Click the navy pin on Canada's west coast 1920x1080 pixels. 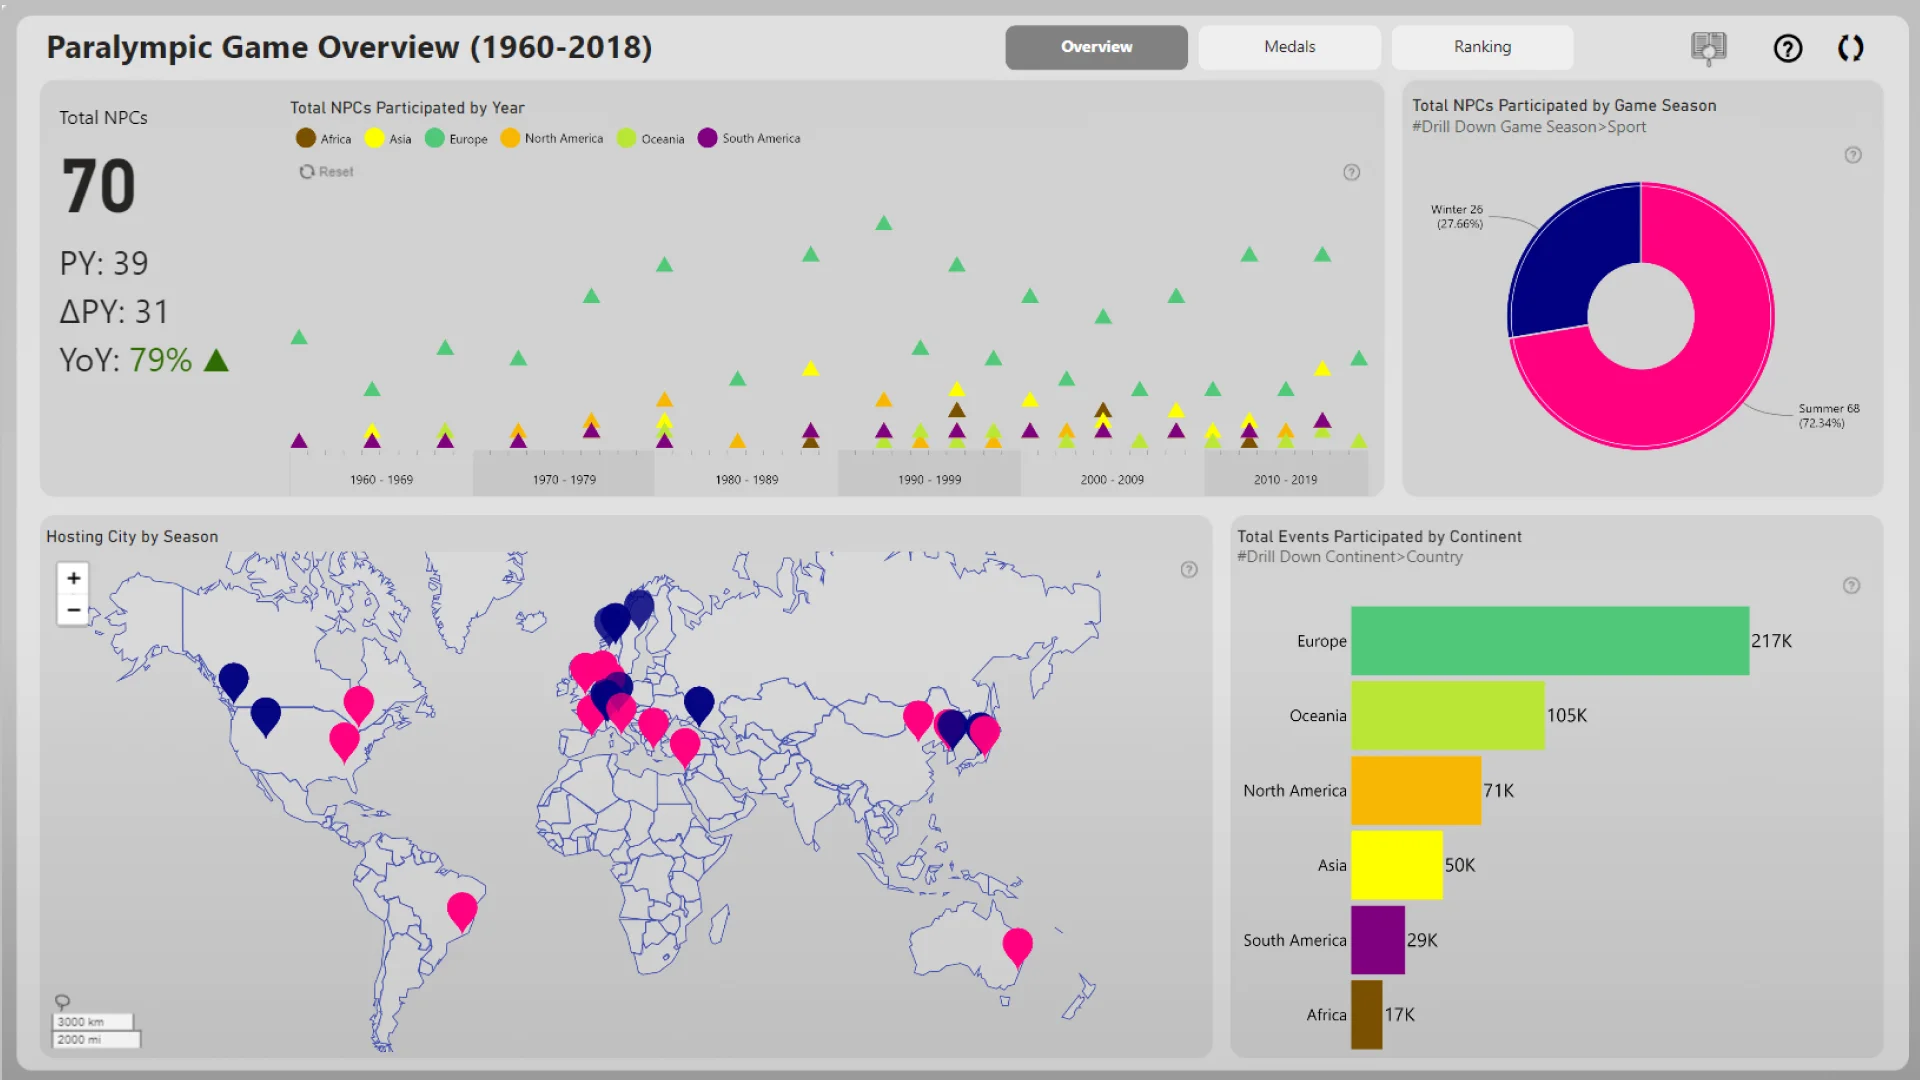(233, 679)
